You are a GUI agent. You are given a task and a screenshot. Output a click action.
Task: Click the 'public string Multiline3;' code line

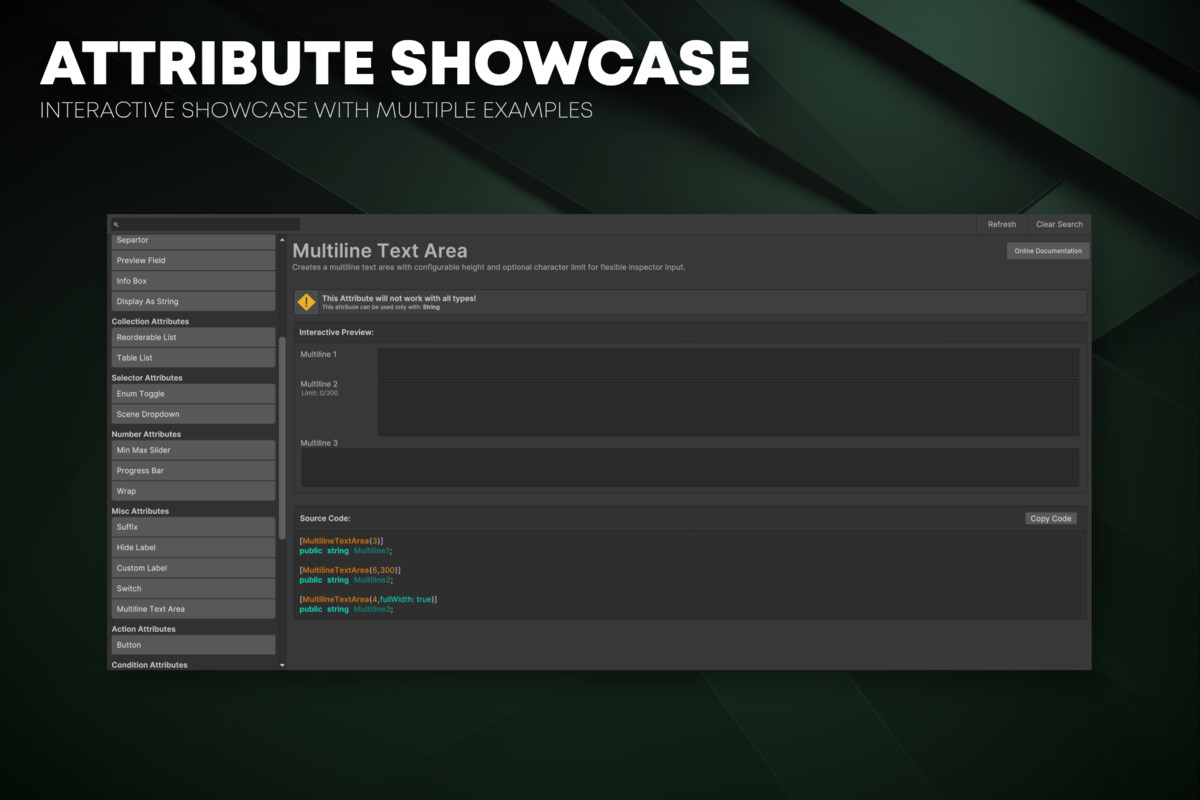click(x=346, y=609)
